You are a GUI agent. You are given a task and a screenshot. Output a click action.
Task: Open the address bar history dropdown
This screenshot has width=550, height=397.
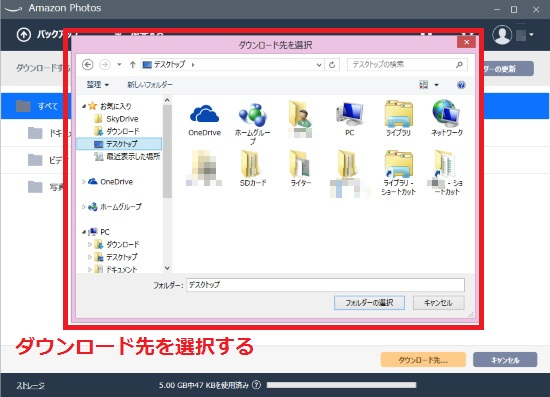point(319,65)
